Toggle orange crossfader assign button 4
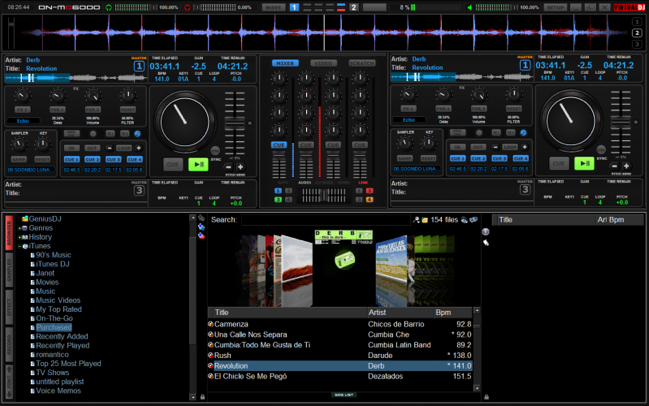 click(370, 199)
